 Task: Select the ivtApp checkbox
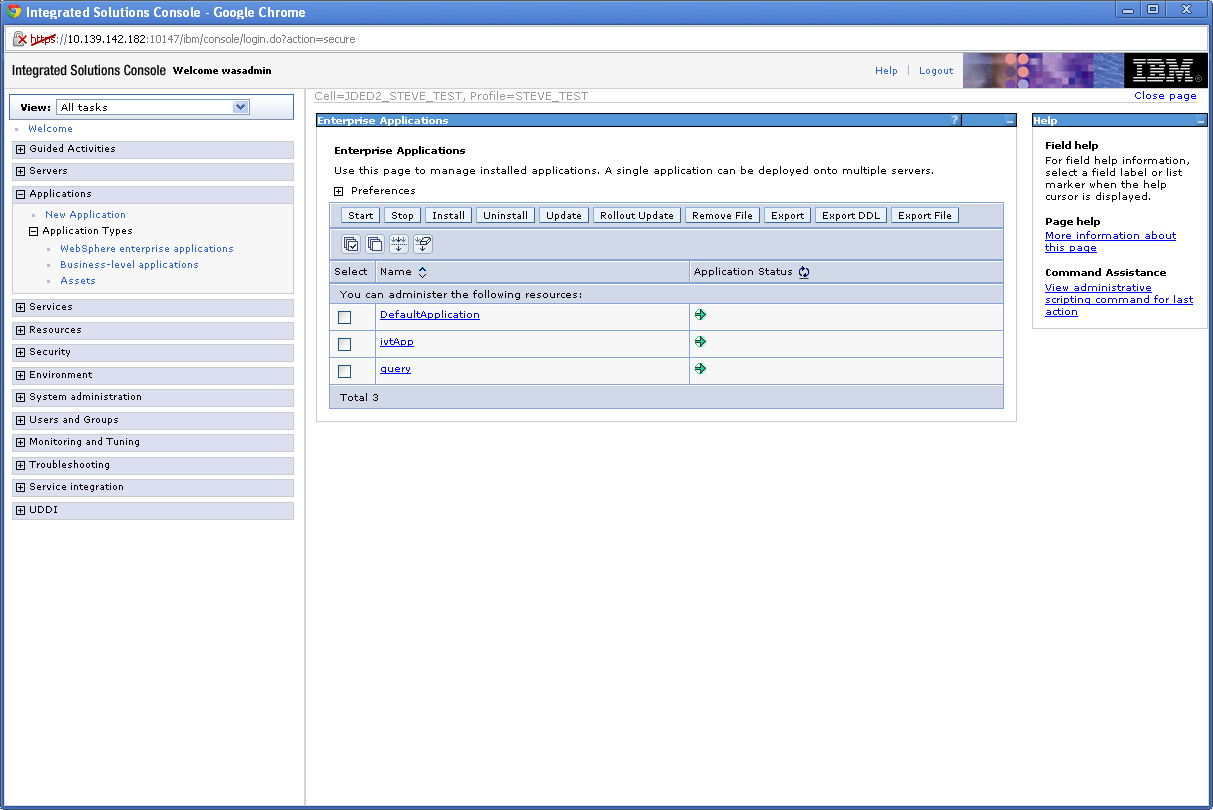tap(345, 344)
